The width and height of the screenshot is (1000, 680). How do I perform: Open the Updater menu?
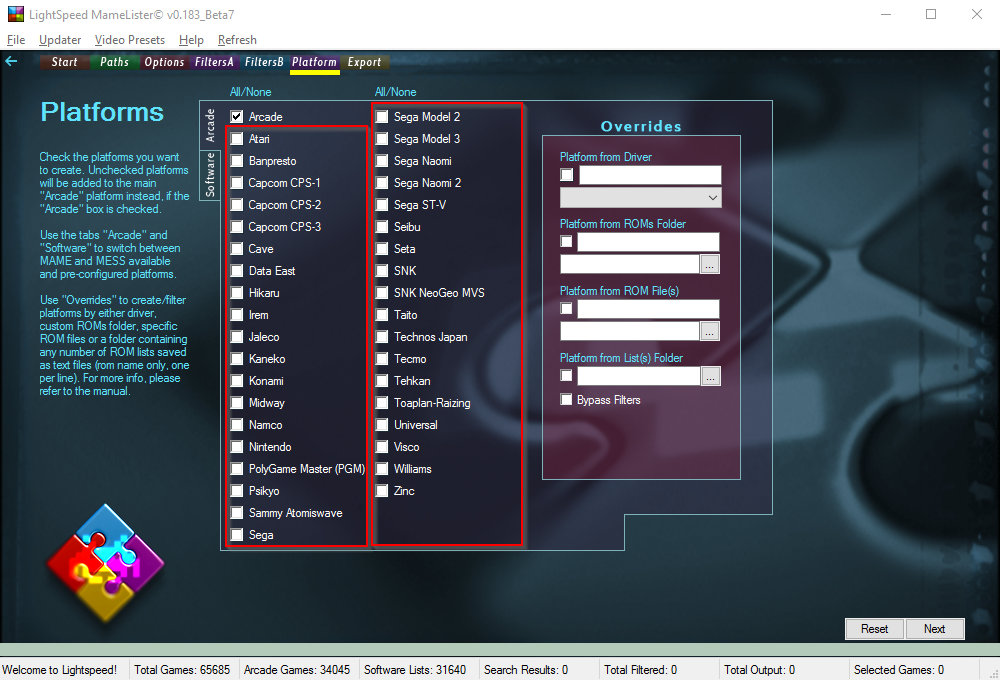60,40
